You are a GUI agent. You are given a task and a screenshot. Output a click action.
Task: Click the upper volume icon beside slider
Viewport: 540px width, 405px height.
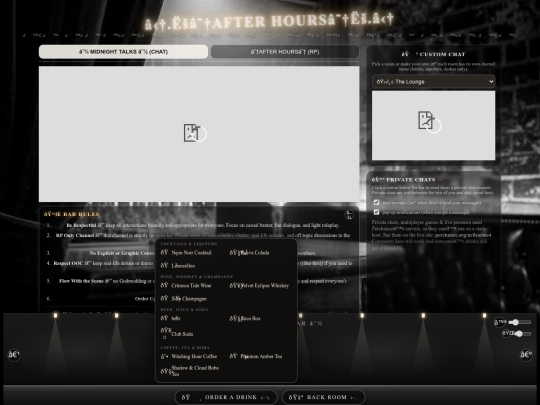pyautogui.click(x=500, y=322)
